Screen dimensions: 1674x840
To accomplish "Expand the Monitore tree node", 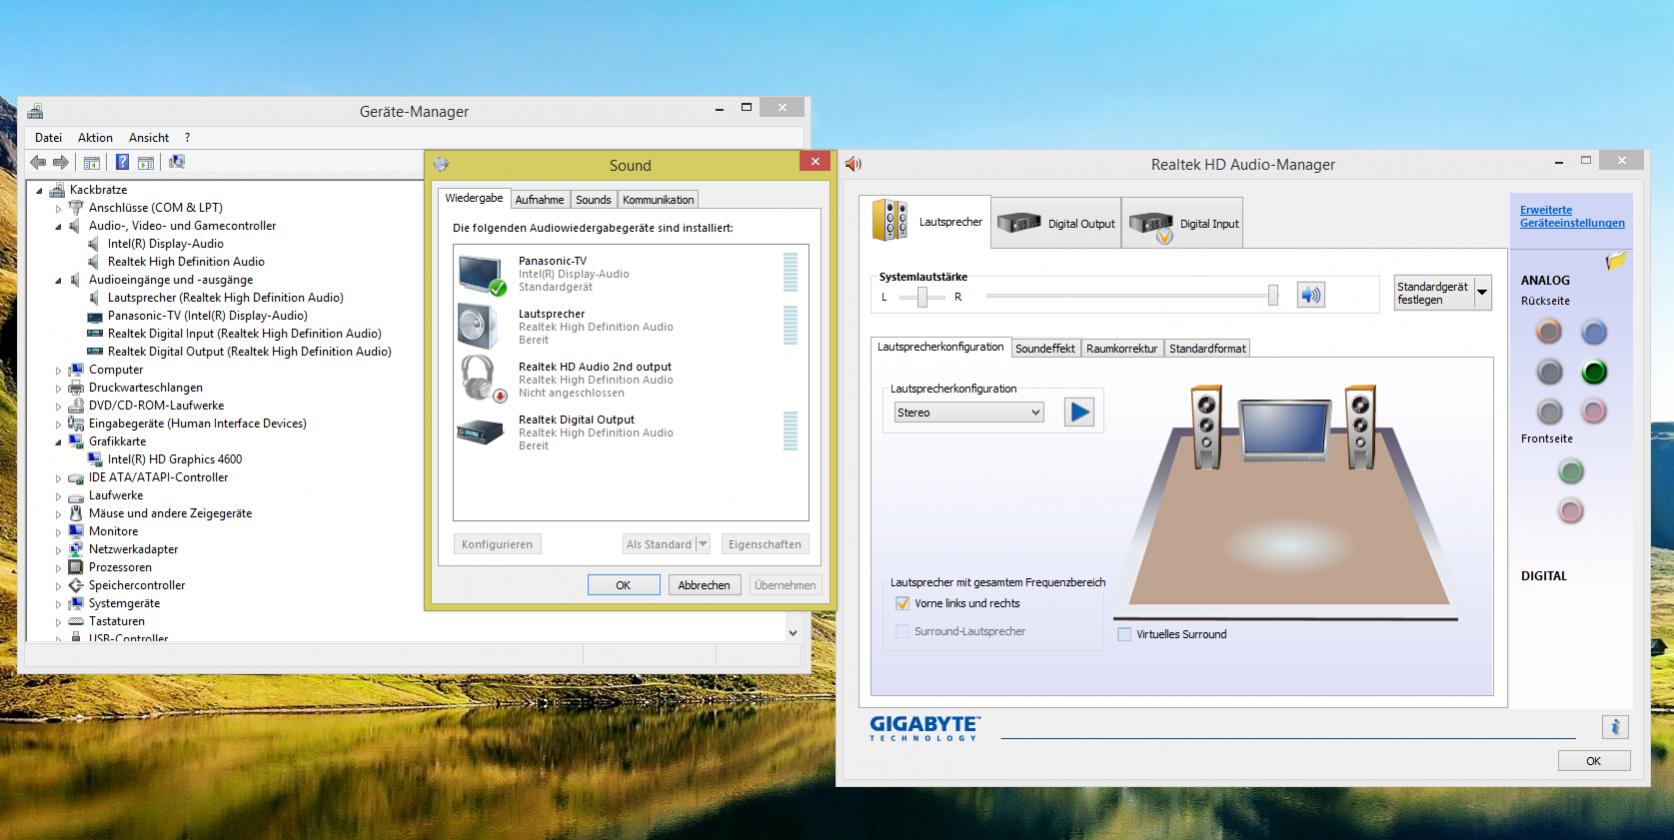I will point(58,532).
